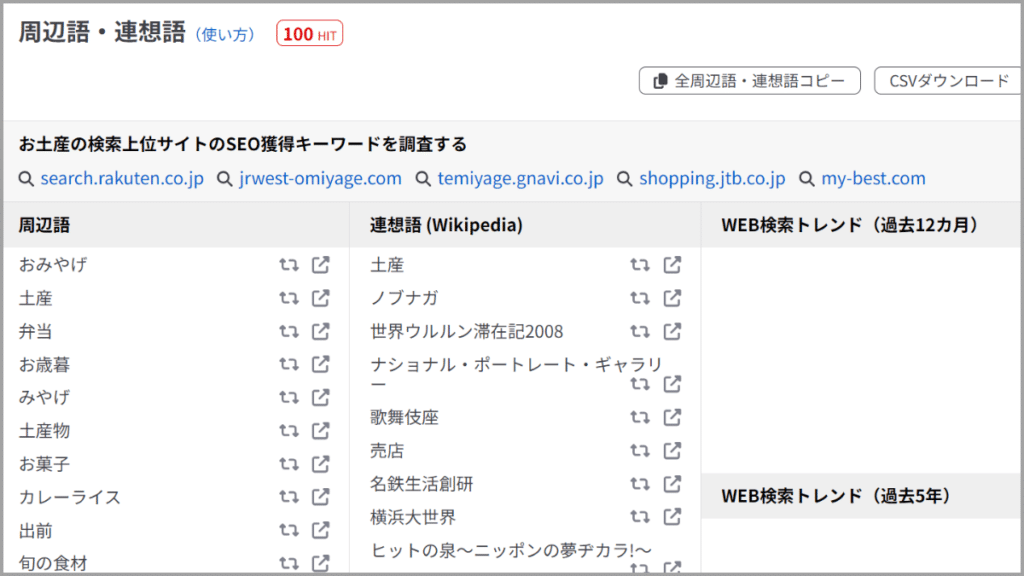Click re-search icon beside 名鉄生活創研
The height and width of the screenshot is (576, 1024).
(x=640, y=484)
